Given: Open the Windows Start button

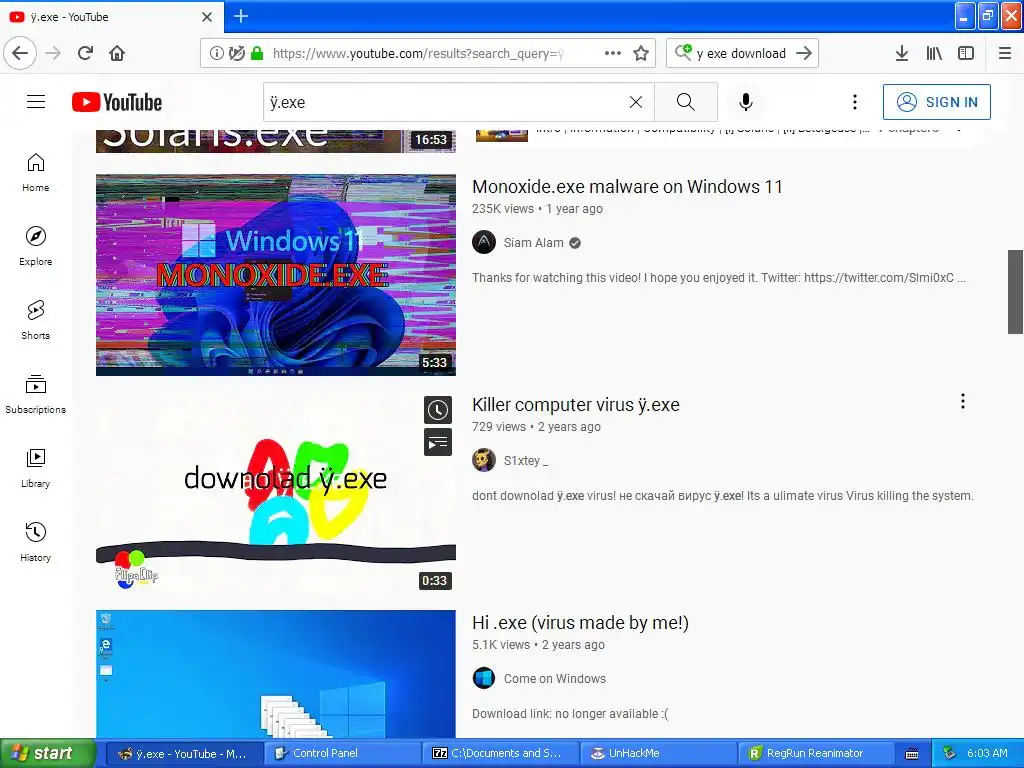Looking at the screenshot, I should click(x=47, y=754).
